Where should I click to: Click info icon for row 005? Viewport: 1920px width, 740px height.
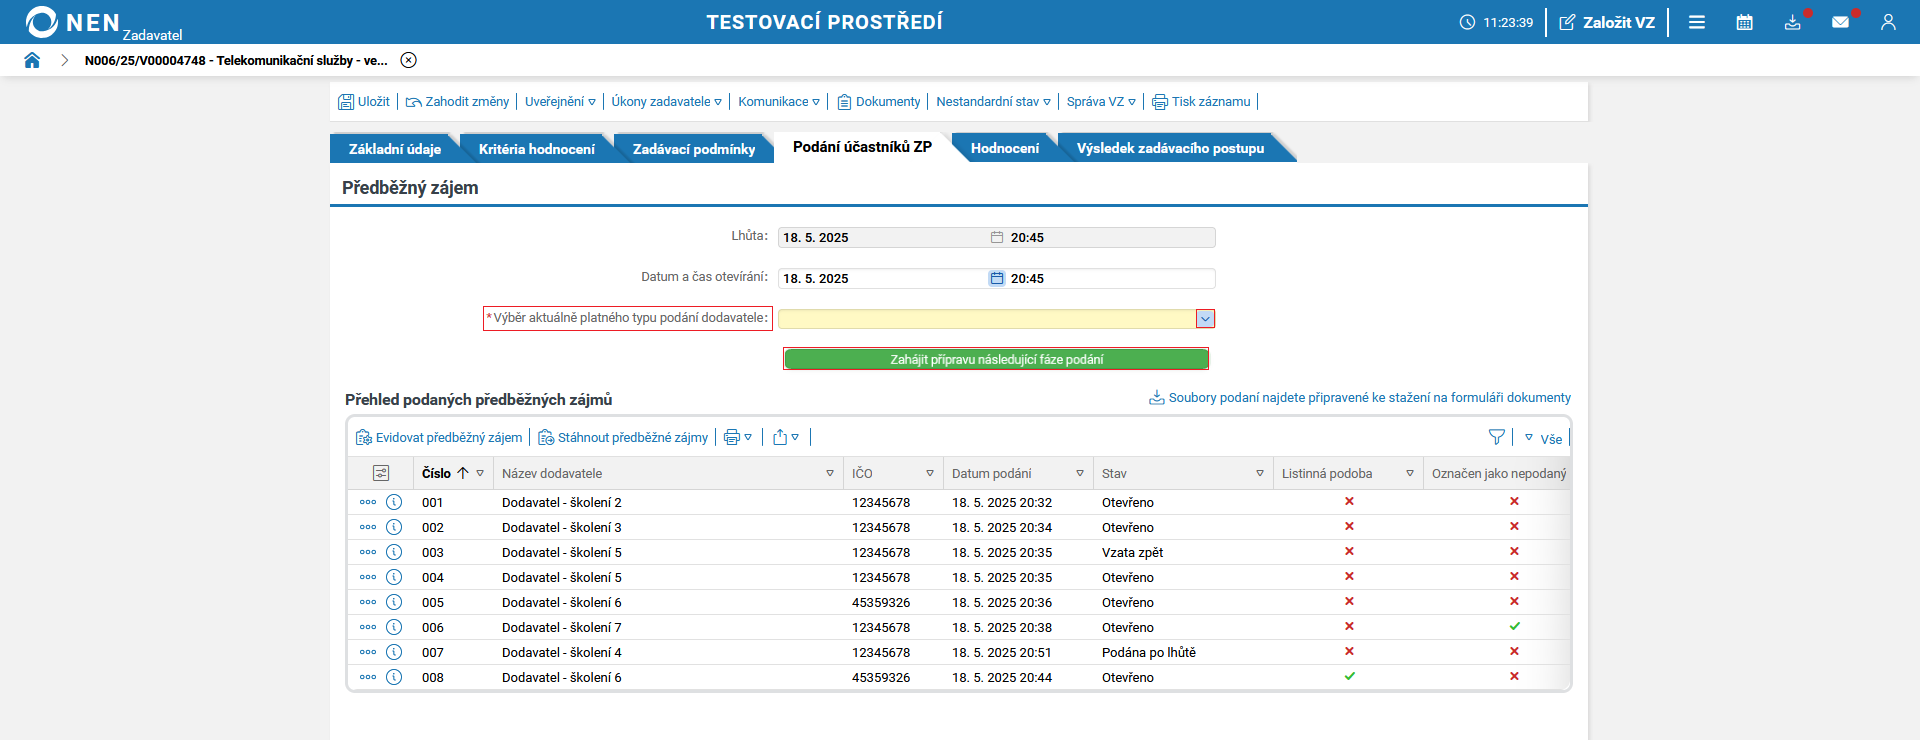(394, 602)
